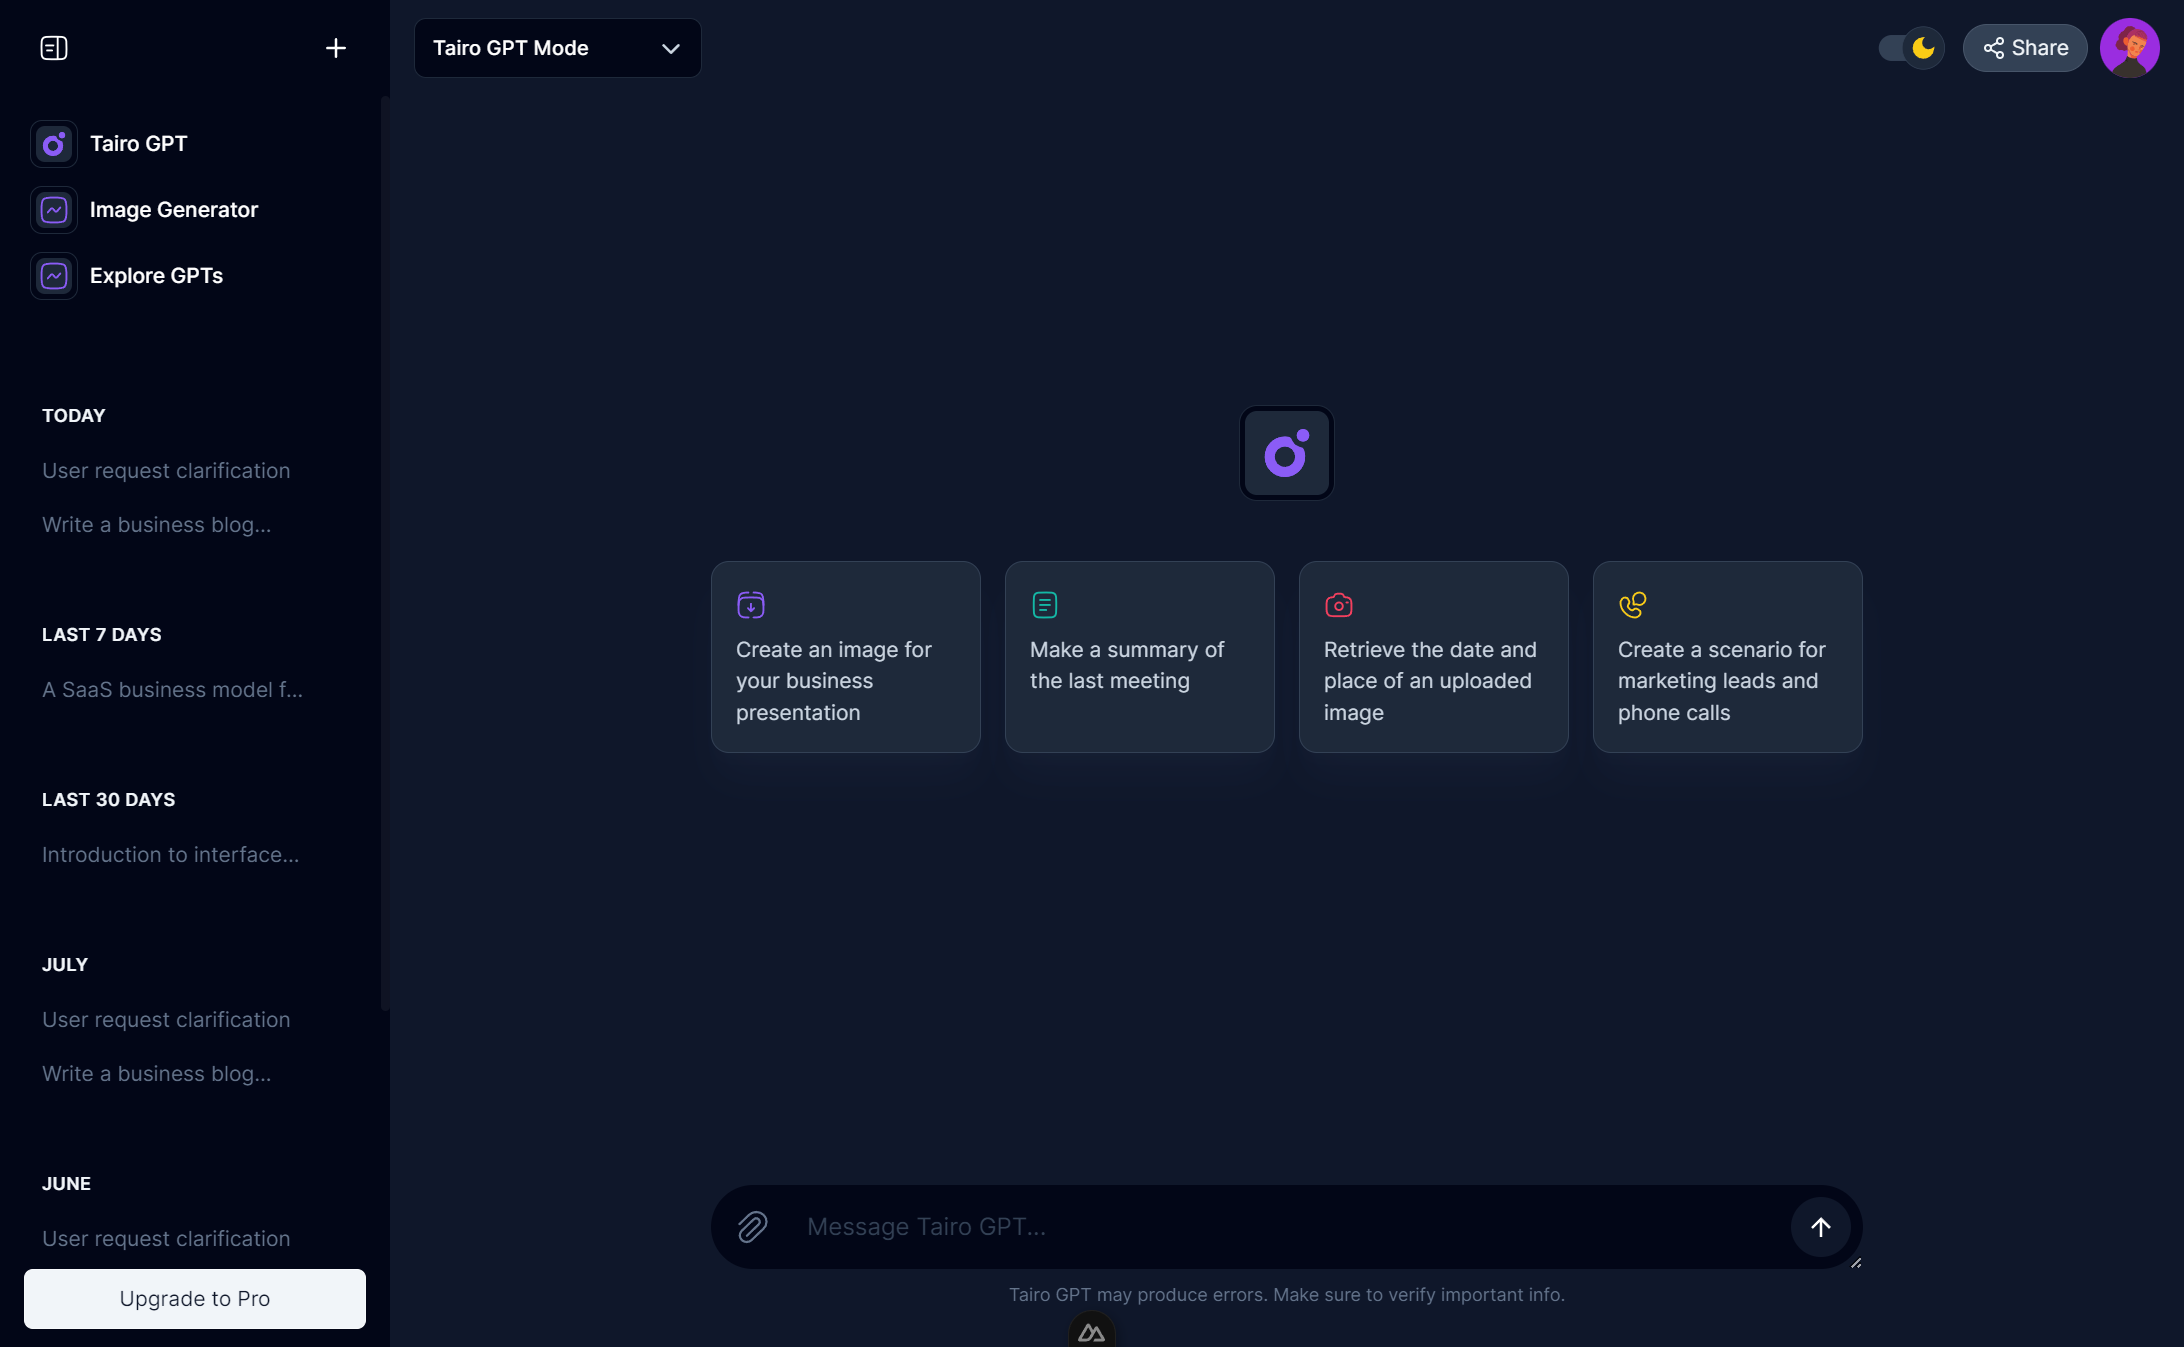Open 'A SaaS business model f...' chat
The image size is (2184, 1347).
171,689
